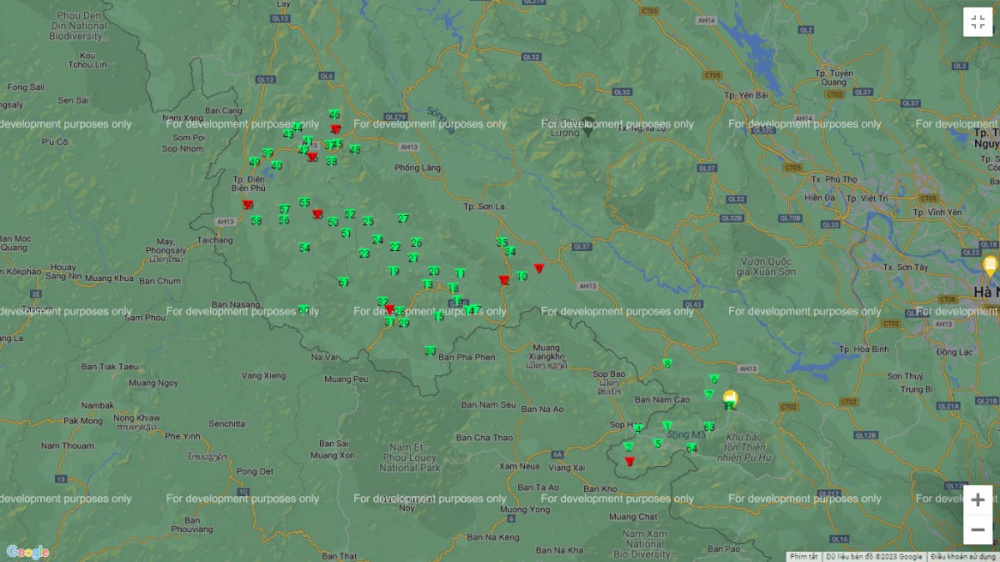Select green marker number 13
The width and height of the screenshot is (1000, 562).
coord(427,285)
